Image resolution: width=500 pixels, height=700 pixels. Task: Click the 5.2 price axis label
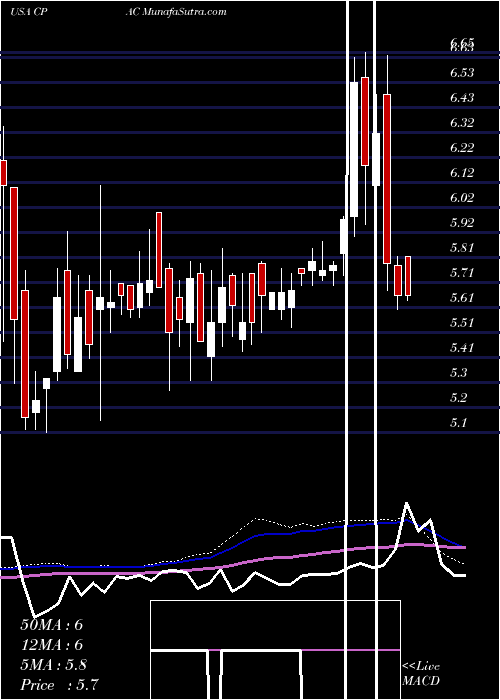pyautogui.click(x=459, y=397)
